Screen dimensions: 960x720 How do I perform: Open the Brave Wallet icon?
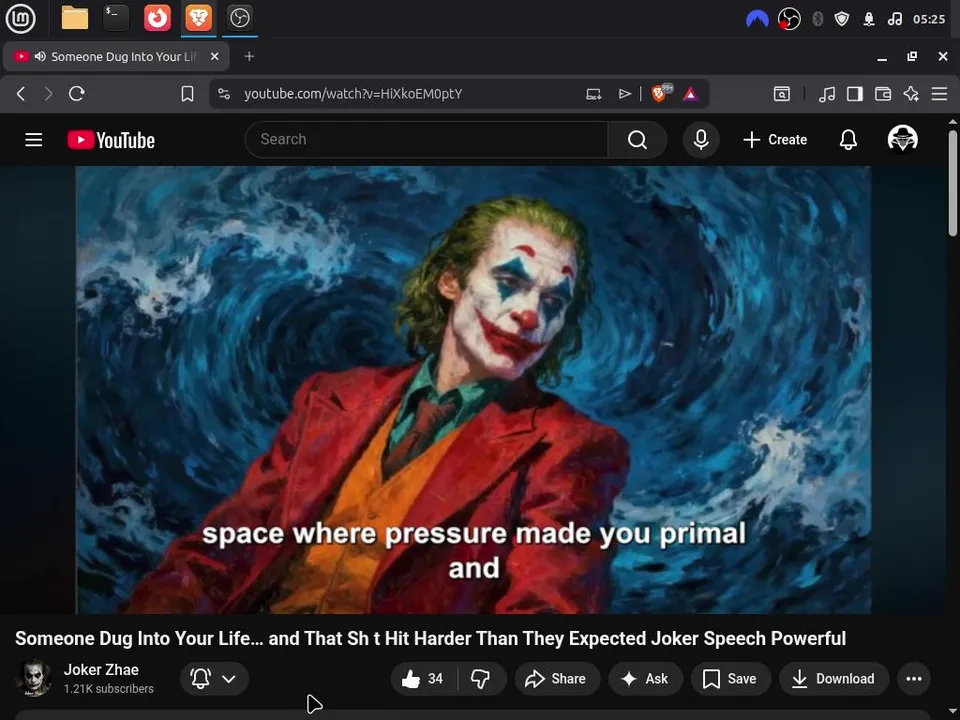(x=883, y=94)
